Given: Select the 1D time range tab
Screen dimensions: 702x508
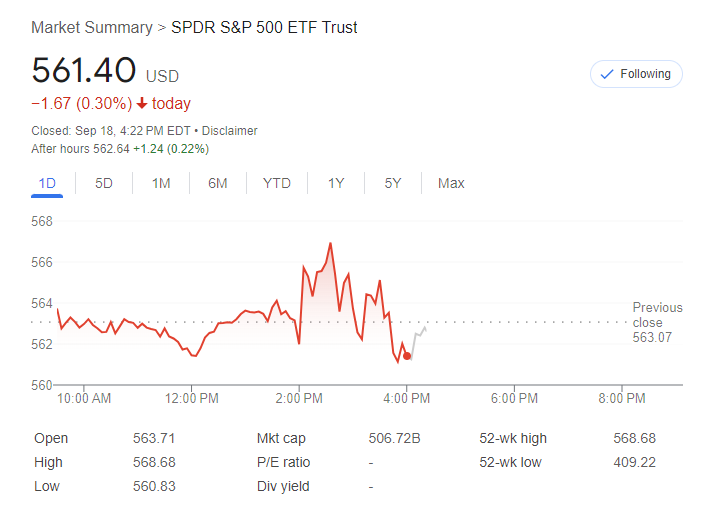Looking at the screenshot, I should click(x=47, y=183).
